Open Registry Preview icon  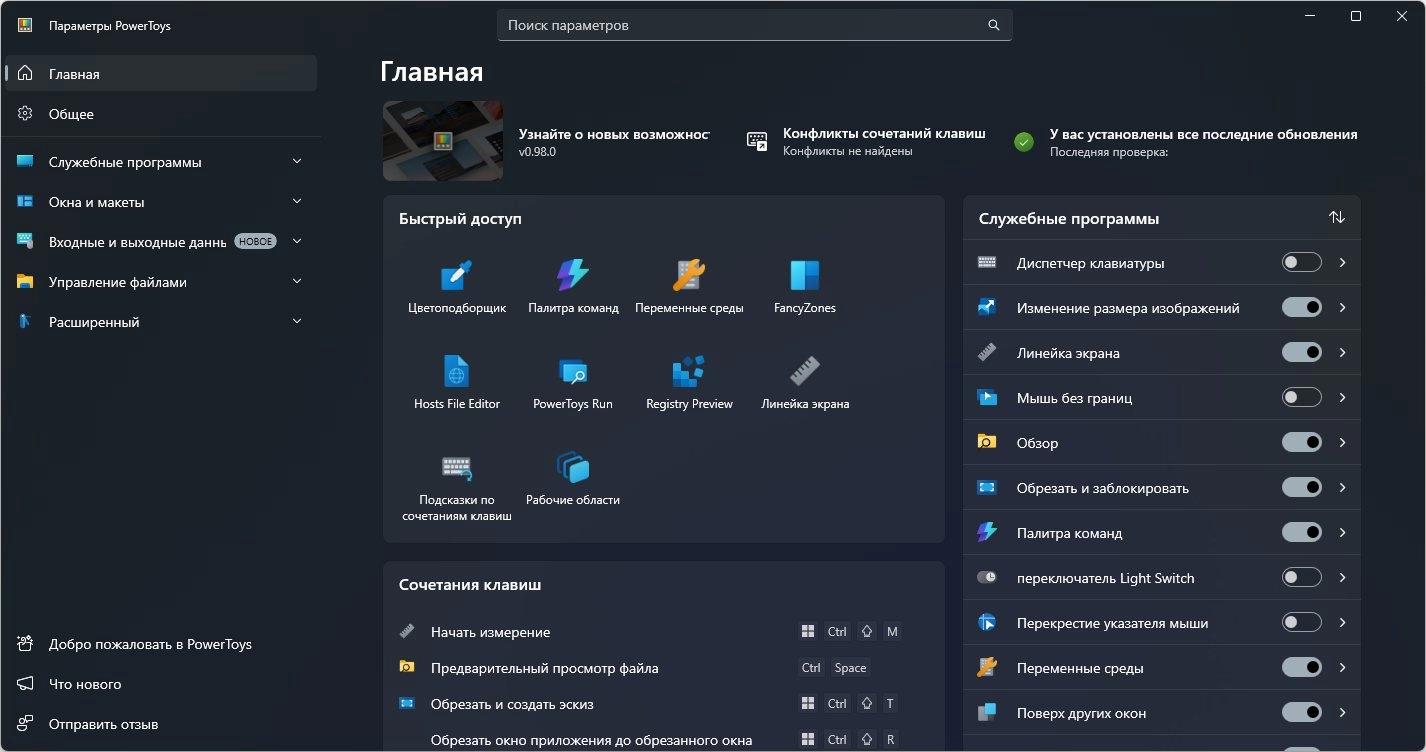pos(689,371)
